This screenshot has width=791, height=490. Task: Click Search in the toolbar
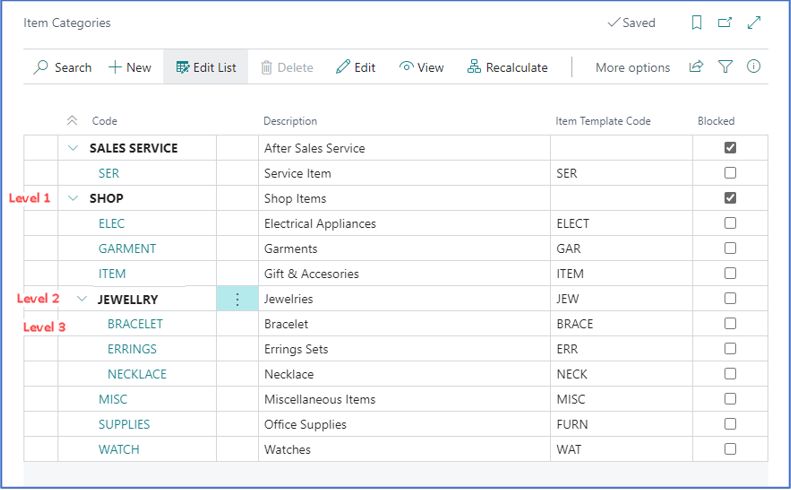[x=63, y=68]
